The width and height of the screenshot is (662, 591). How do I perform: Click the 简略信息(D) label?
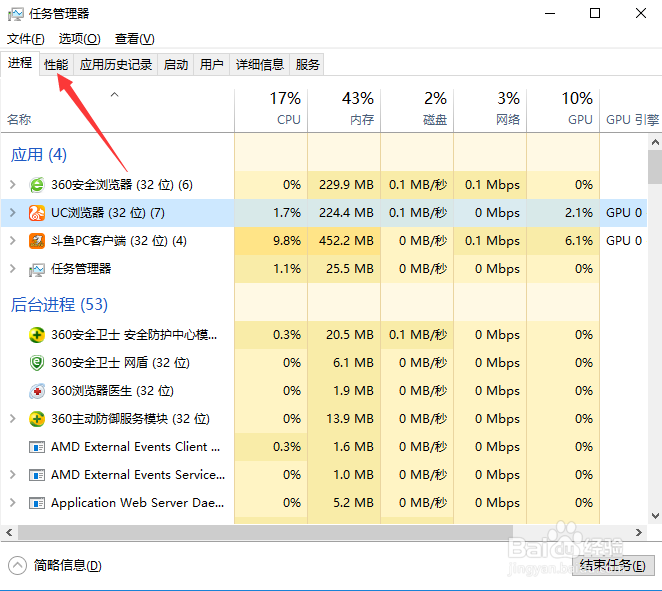[x=68, y=566]
